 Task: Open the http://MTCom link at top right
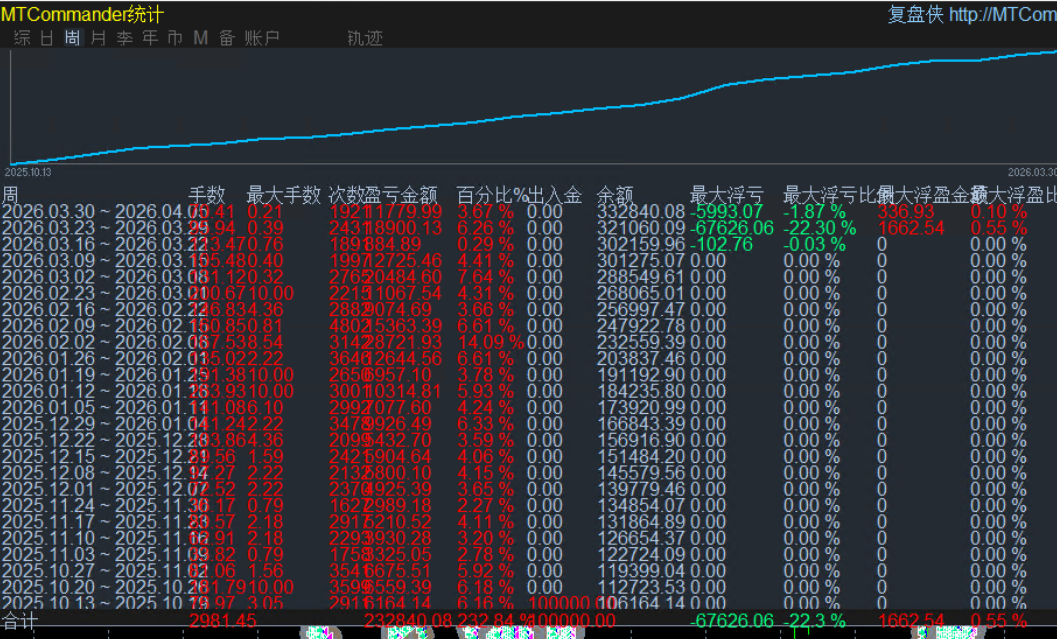(x=1002, y=14)
